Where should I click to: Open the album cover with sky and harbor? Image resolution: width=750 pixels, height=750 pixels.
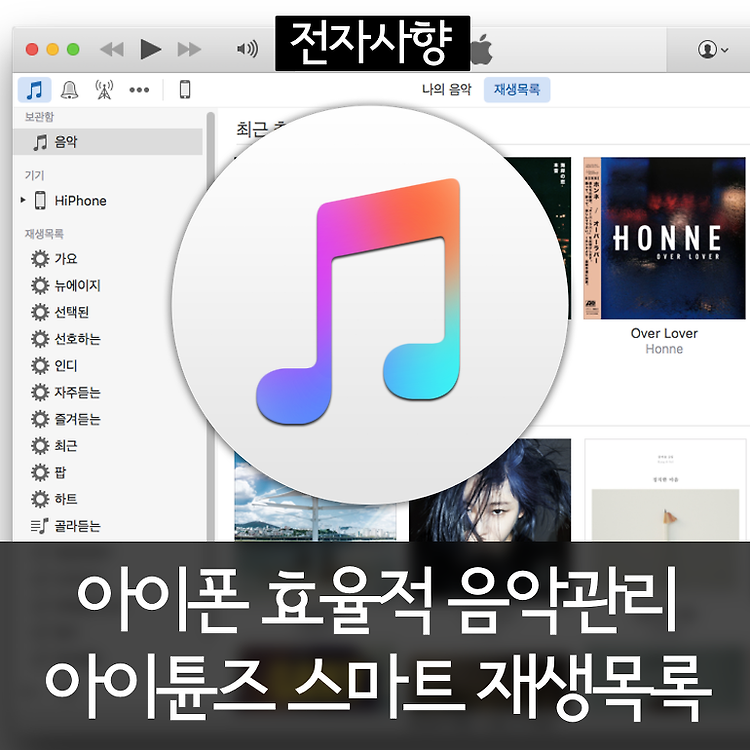(315, 498)
